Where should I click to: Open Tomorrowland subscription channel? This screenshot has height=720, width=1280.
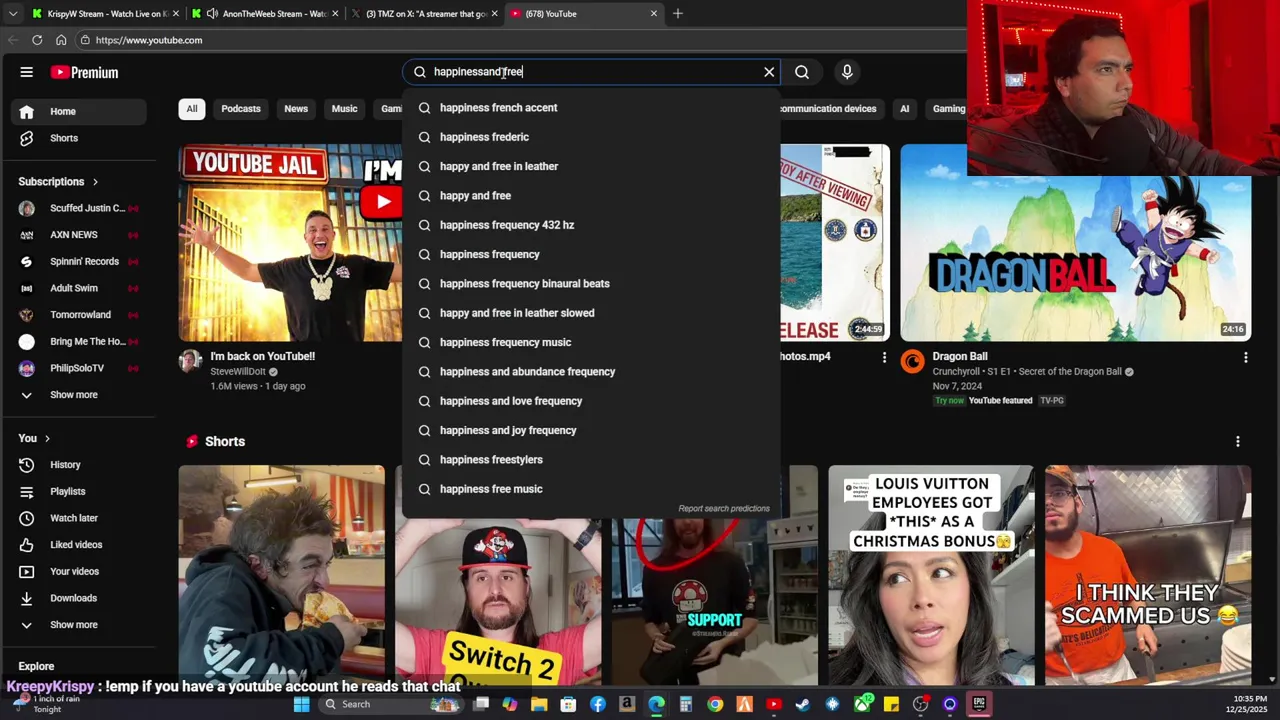pyautogui.click(x=78, y=315)
